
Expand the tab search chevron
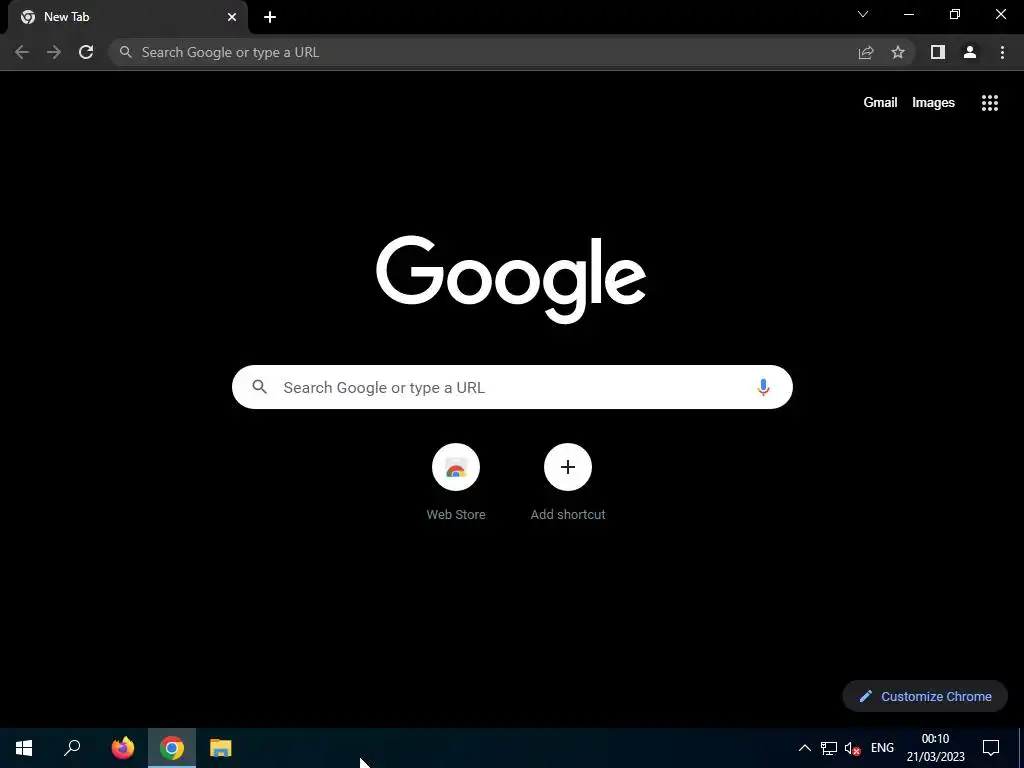coord(863,14)
